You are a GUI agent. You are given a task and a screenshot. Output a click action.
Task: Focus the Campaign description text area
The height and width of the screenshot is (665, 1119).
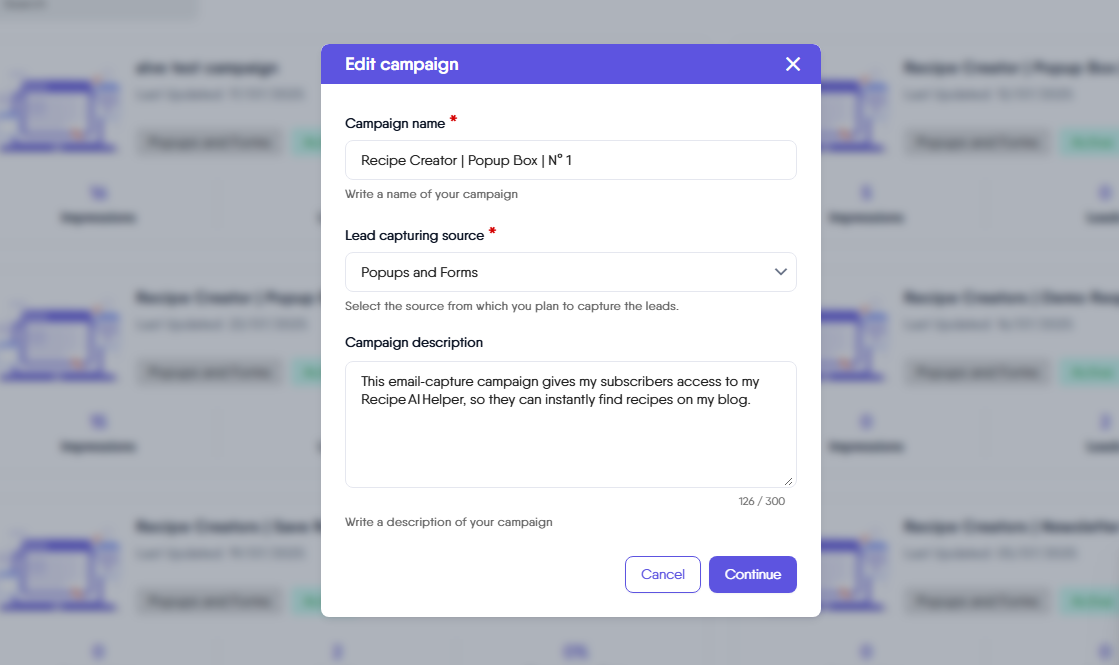tap(570, 424)
